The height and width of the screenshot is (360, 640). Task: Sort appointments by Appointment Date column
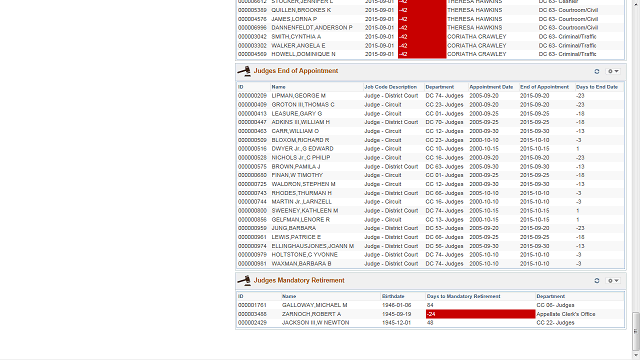(x=491, y=87)
